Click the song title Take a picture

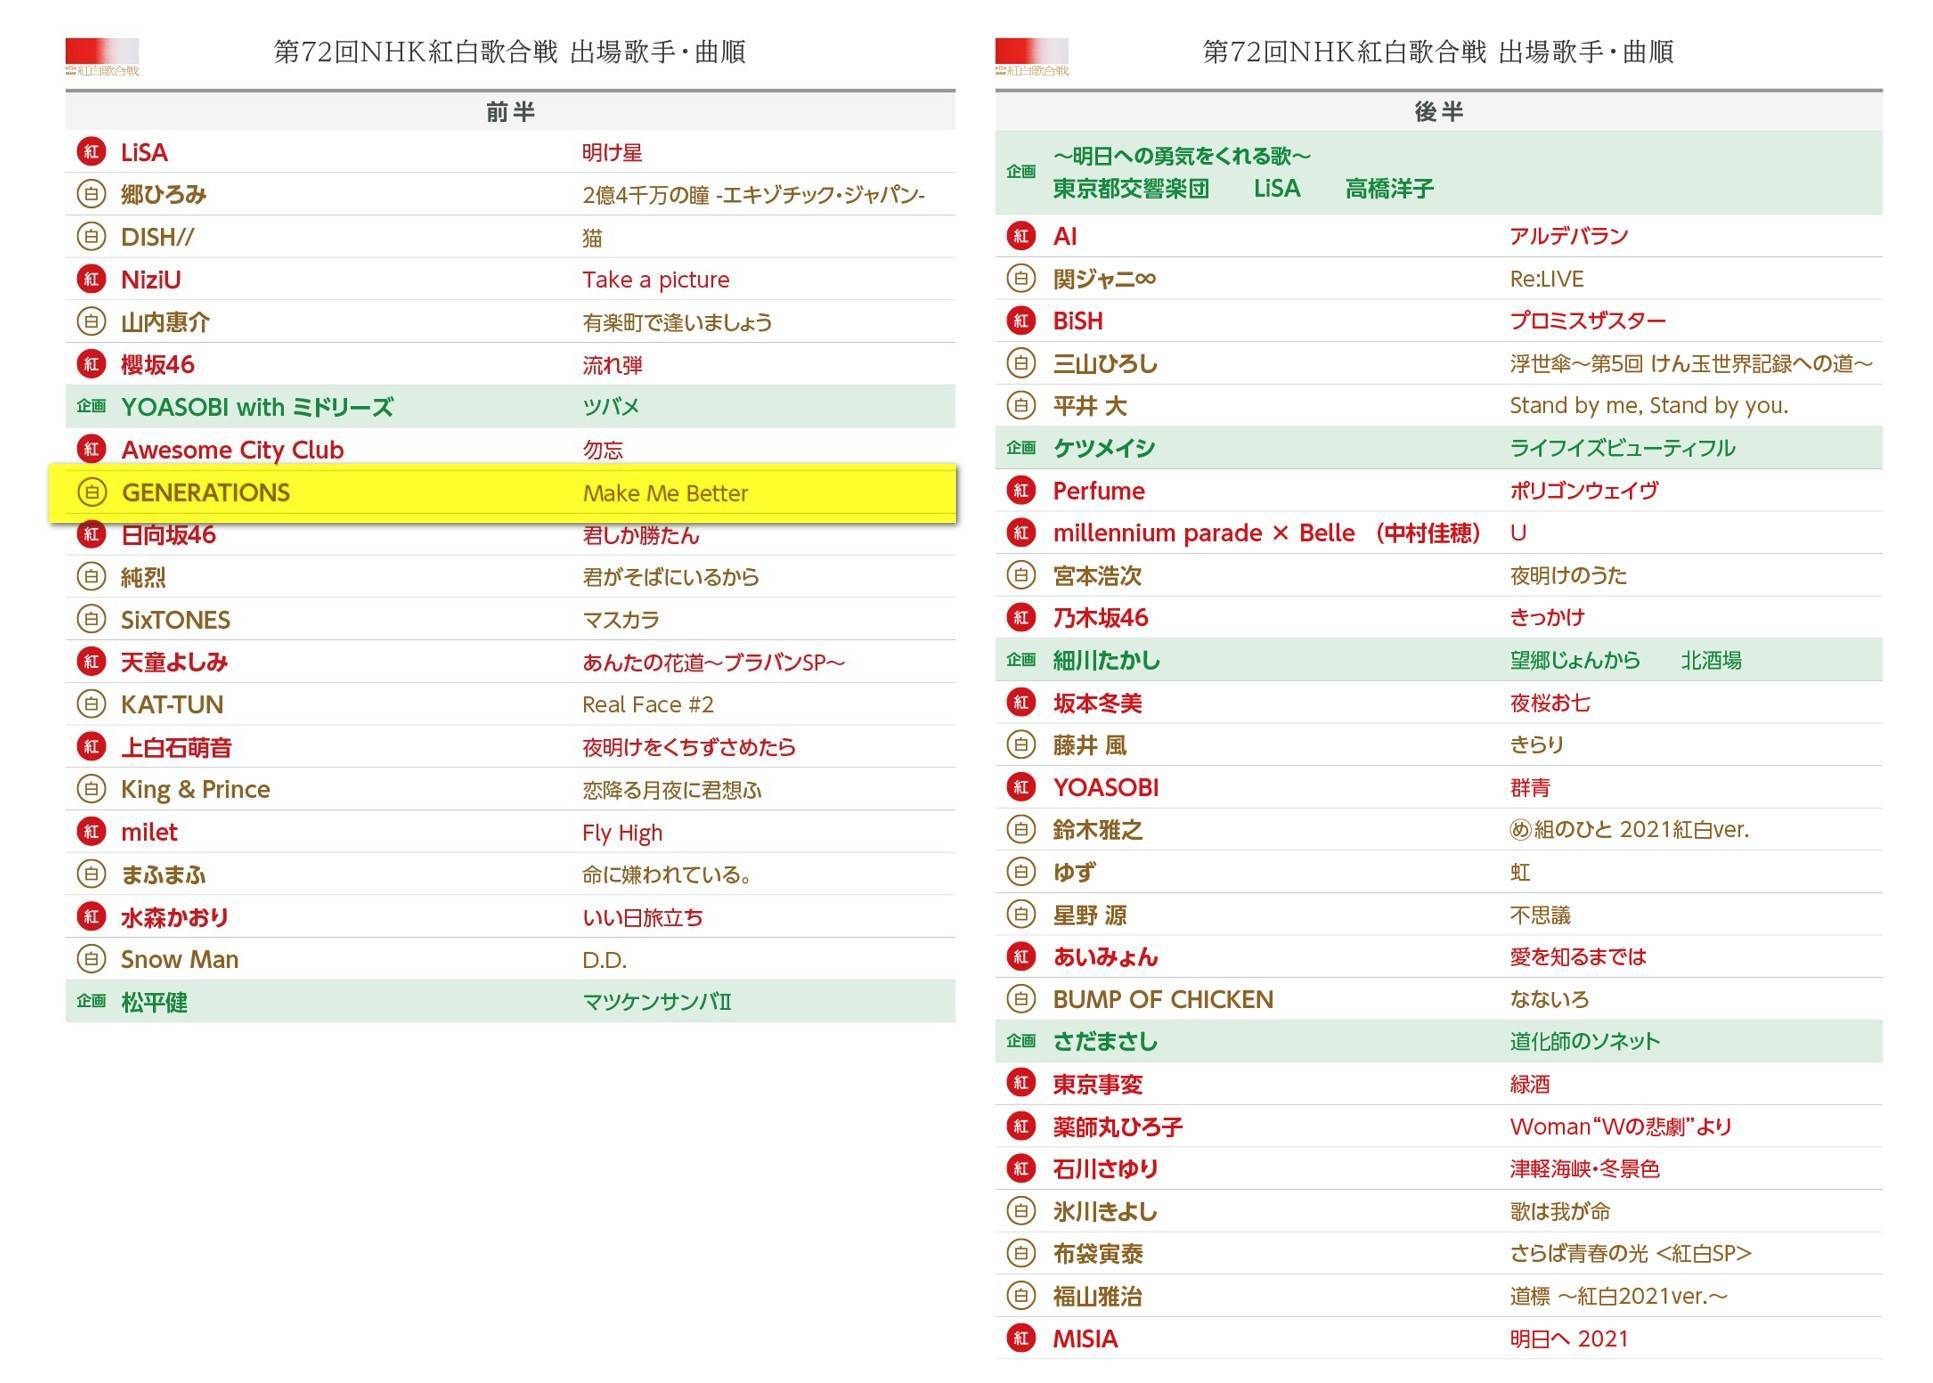coord(656,280)
